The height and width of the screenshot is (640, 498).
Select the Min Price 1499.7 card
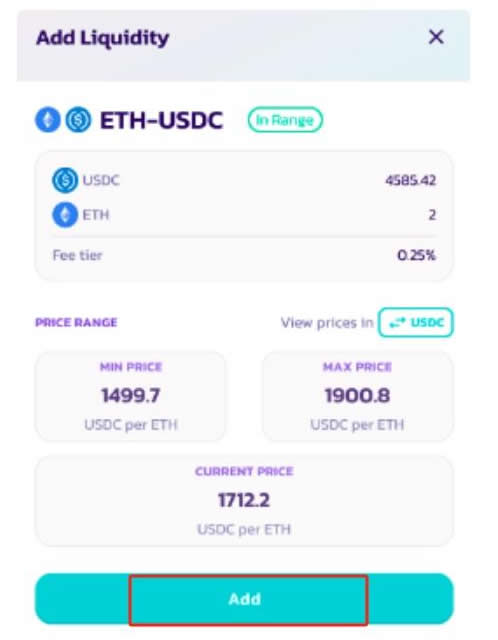pos(130,396)
